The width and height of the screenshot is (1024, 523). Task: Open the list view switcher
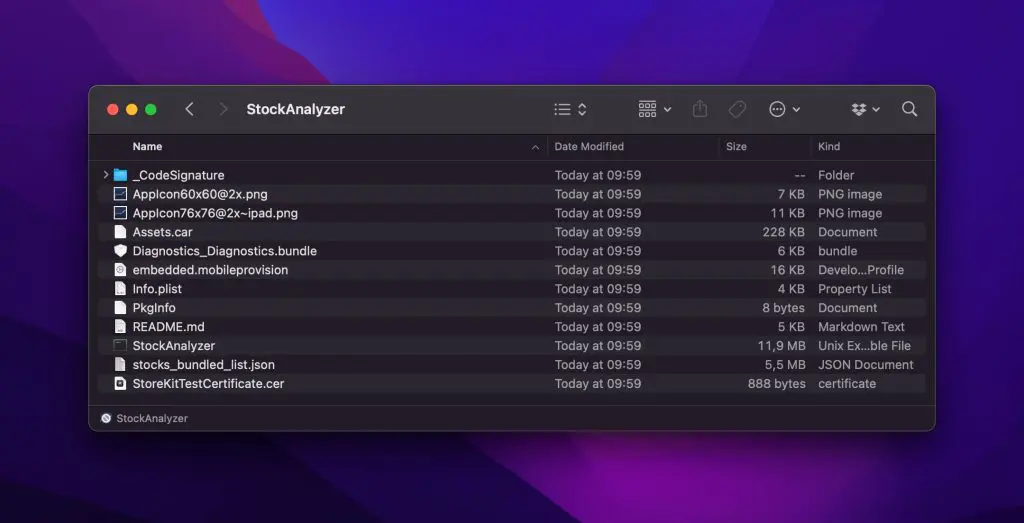point(570,109)
